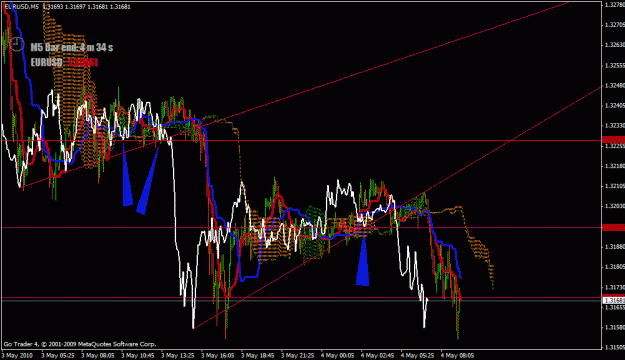Click the 1.3210 price scale label
Image resolution: width=625 pixels, height=360 pixels.
[x=614, y=186]
